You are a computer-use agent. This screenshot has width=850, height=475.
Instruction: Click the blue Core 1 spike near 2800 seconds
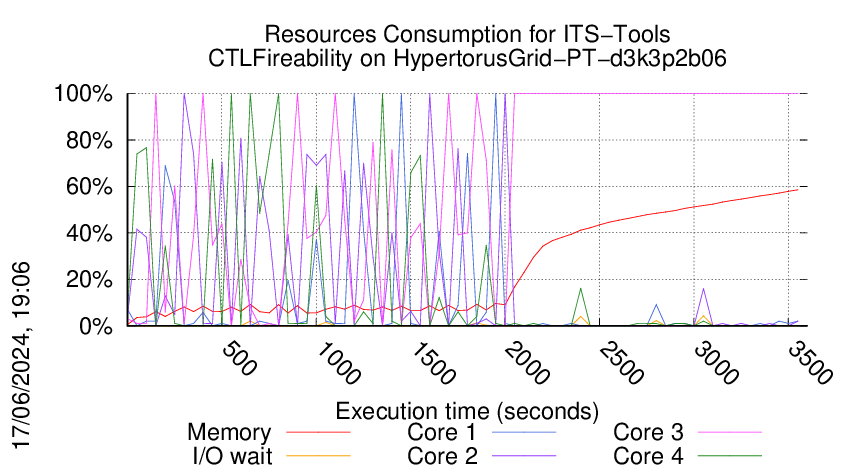click(656, 305)
